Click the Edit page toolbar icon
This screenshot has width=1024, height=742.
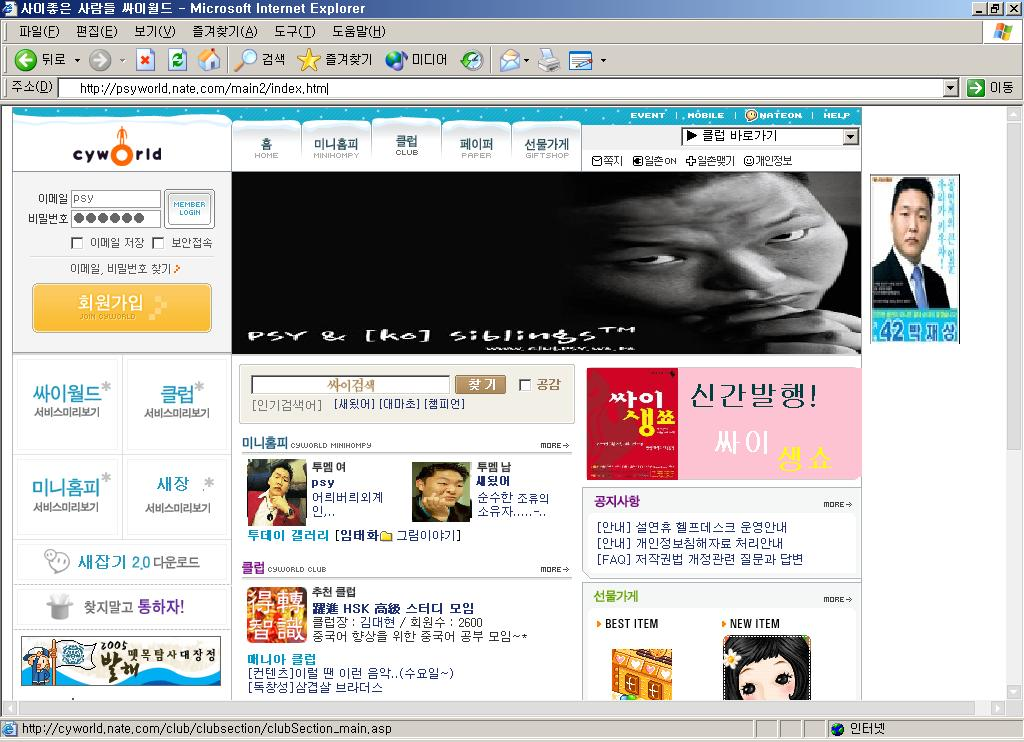(x=581, y=60)
